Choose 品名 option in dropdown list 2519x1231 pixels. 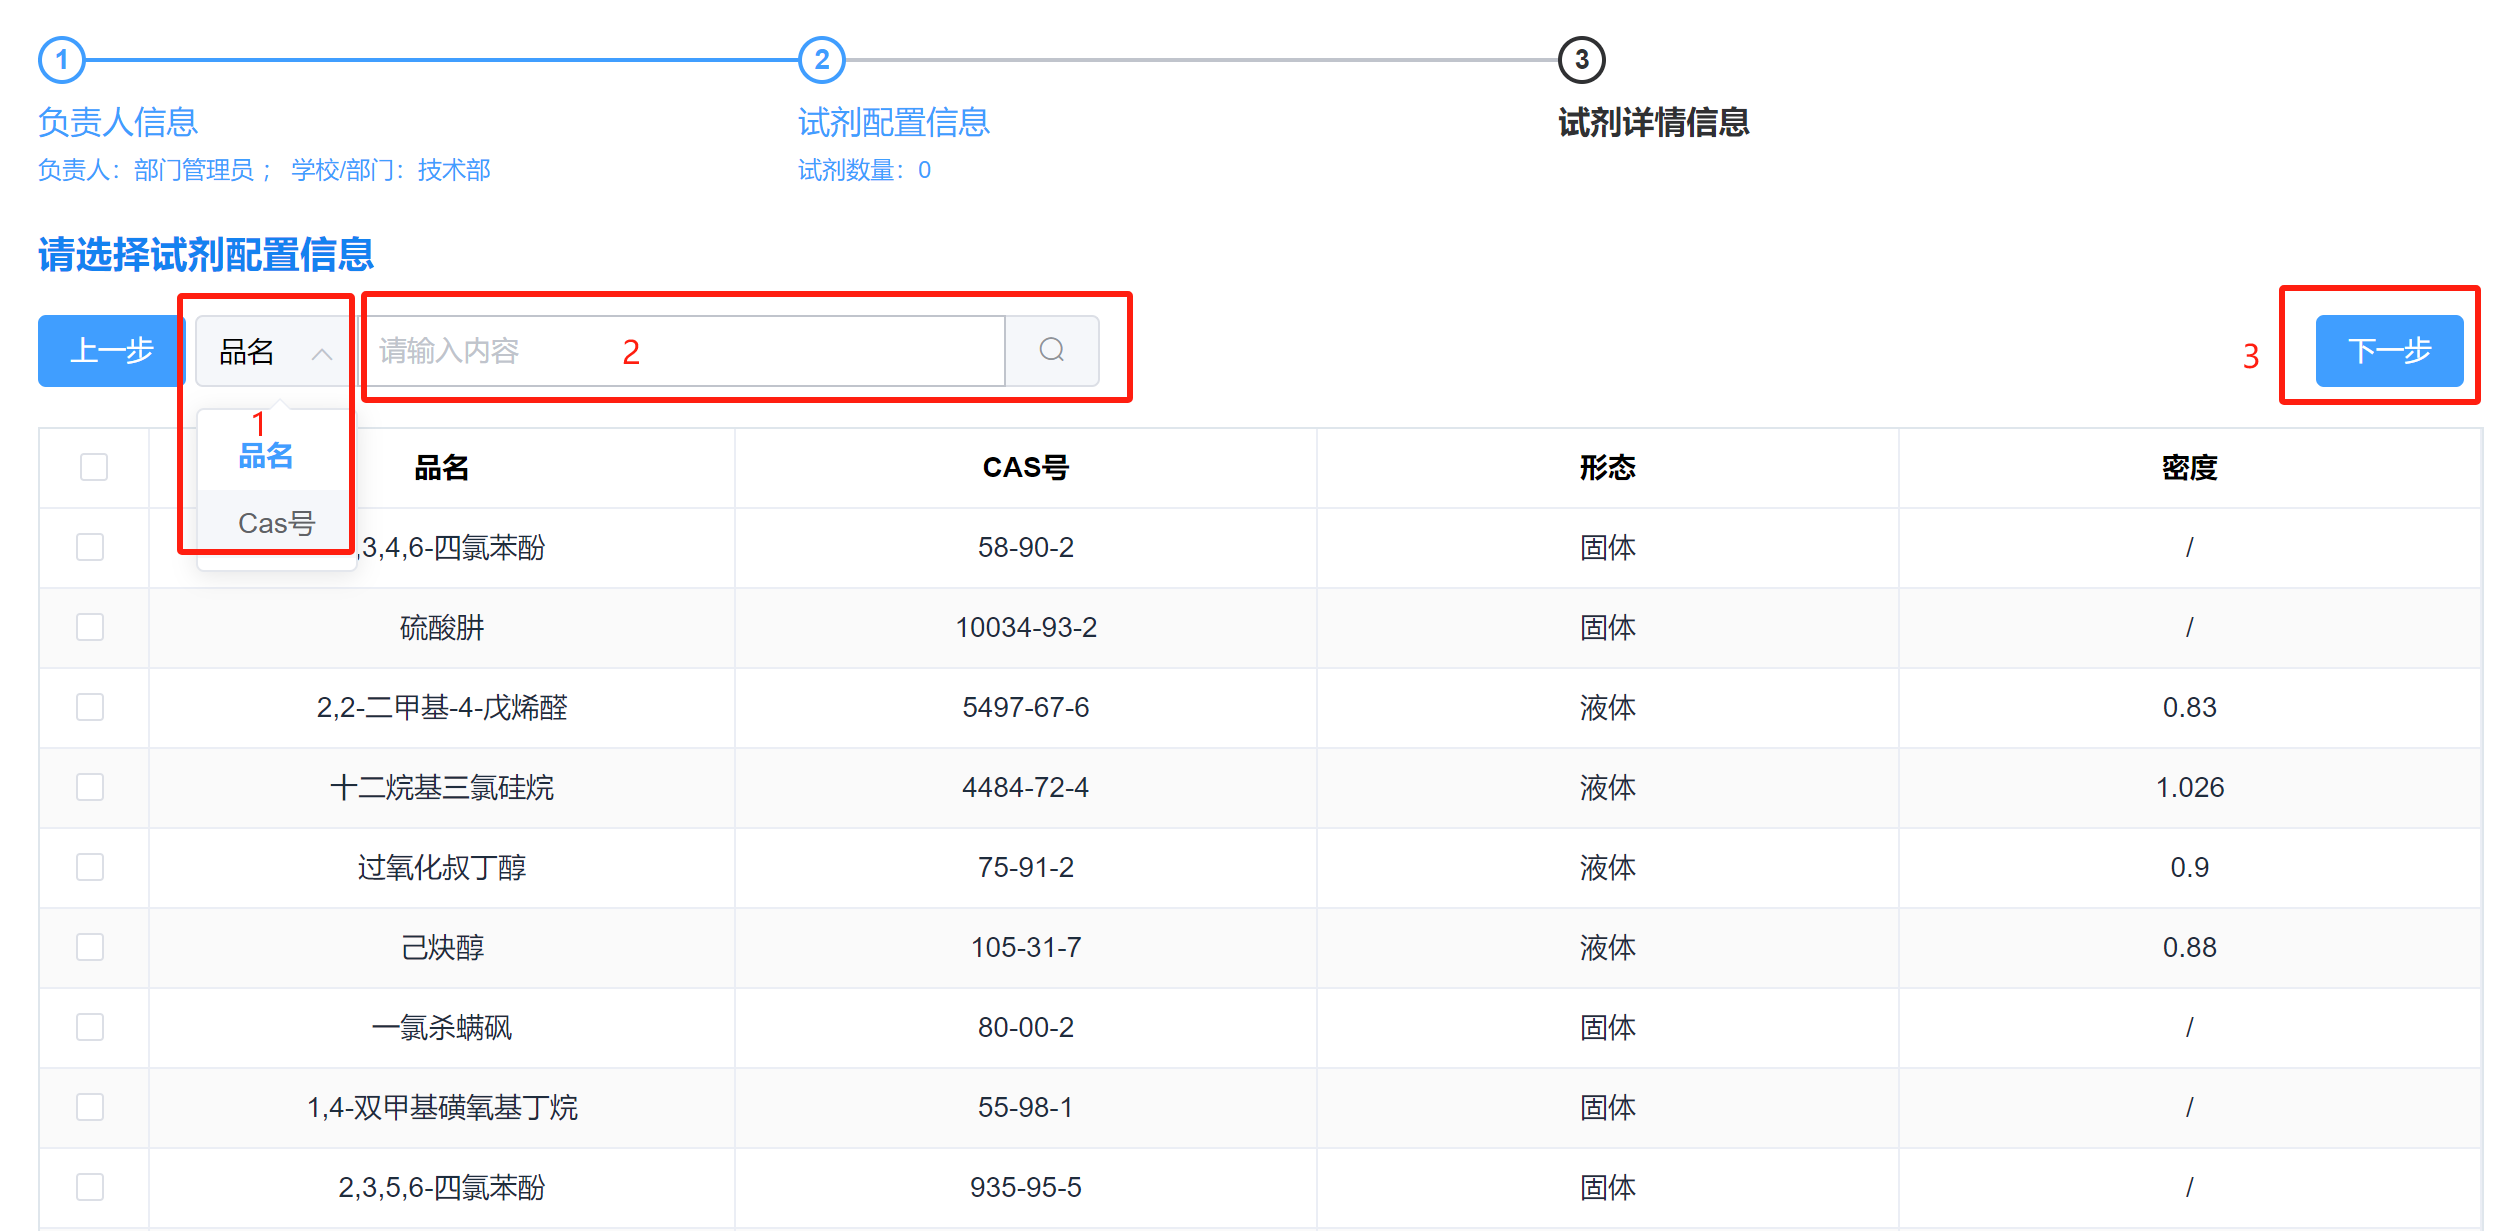pyautogui.click(x=266, y=456)
